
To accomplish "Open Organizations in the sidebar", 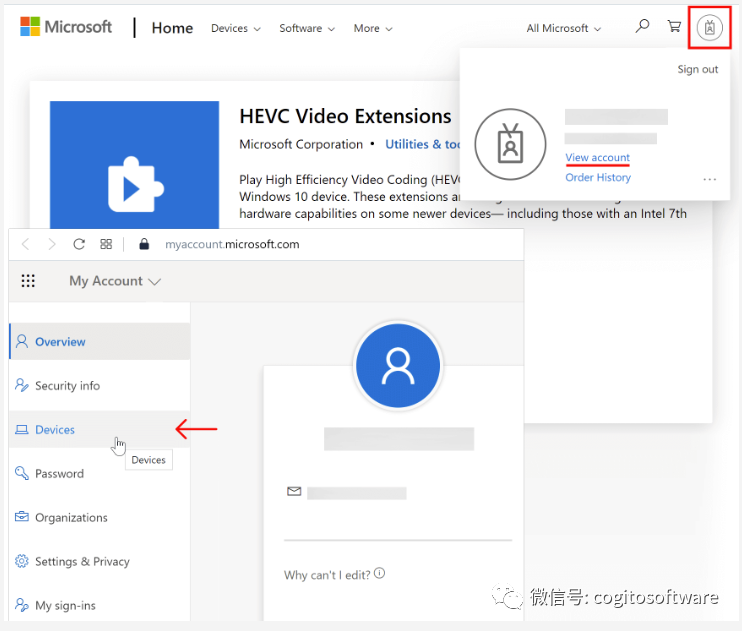I will 99,517.
